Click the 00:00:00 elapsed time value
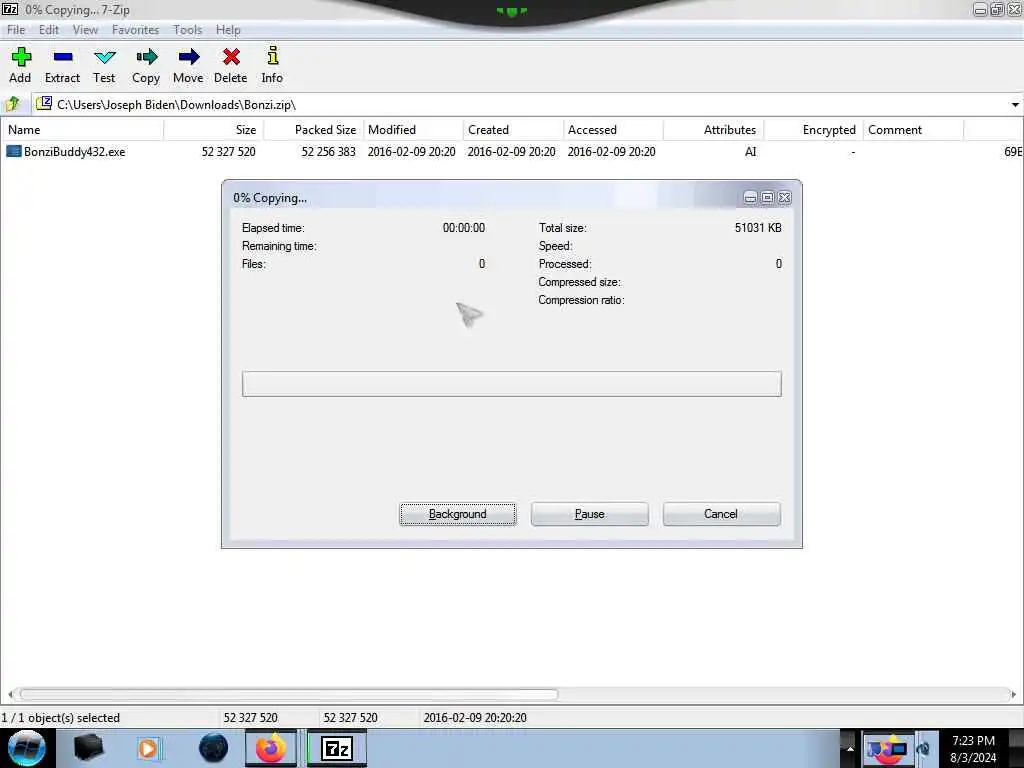This screenshot has width=1024, height=768. click(x=464, y=228)
